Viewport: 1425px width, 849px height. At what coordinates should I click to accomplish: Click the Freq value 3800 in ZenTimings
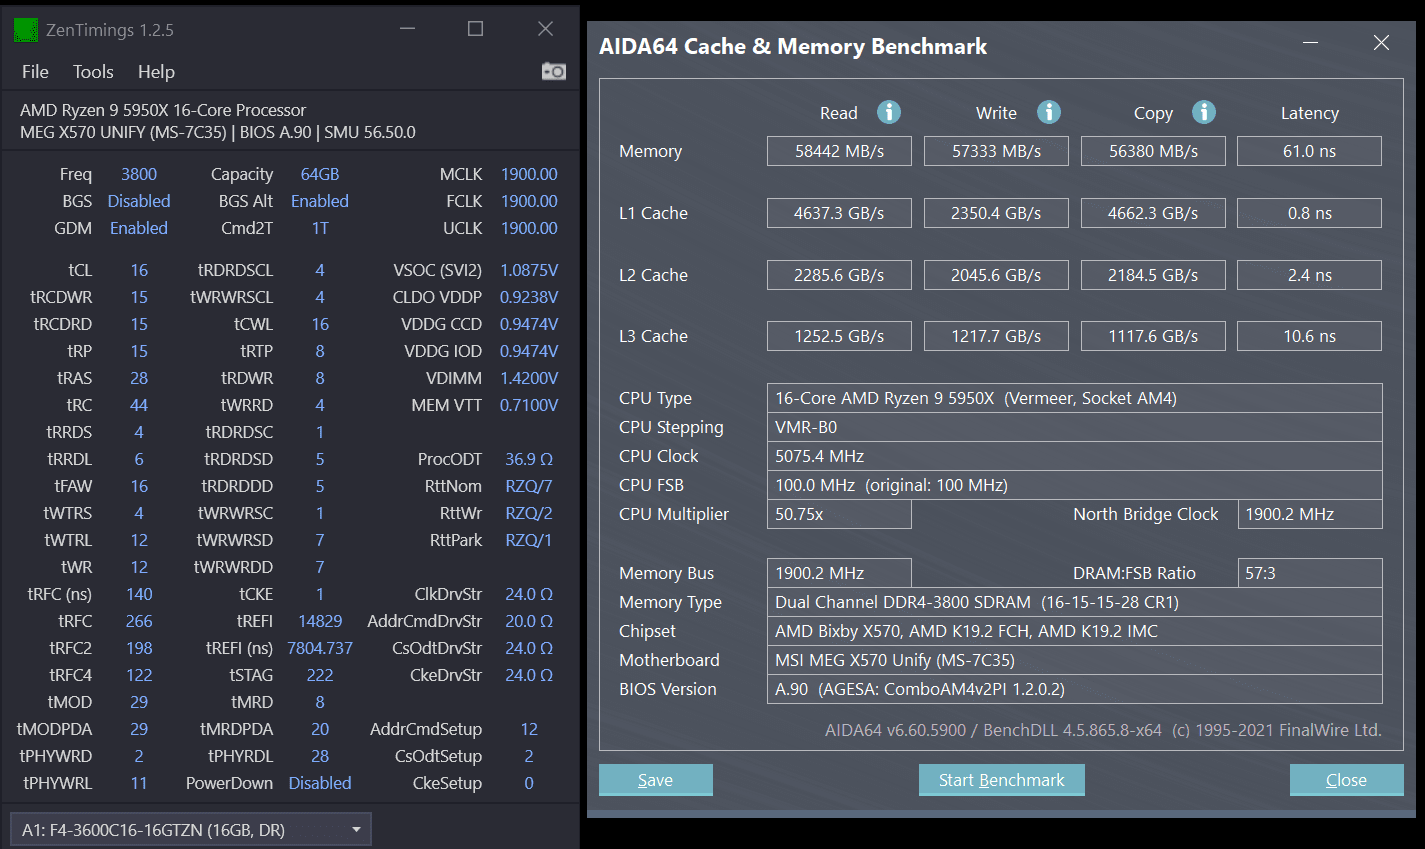click(139, 174)
